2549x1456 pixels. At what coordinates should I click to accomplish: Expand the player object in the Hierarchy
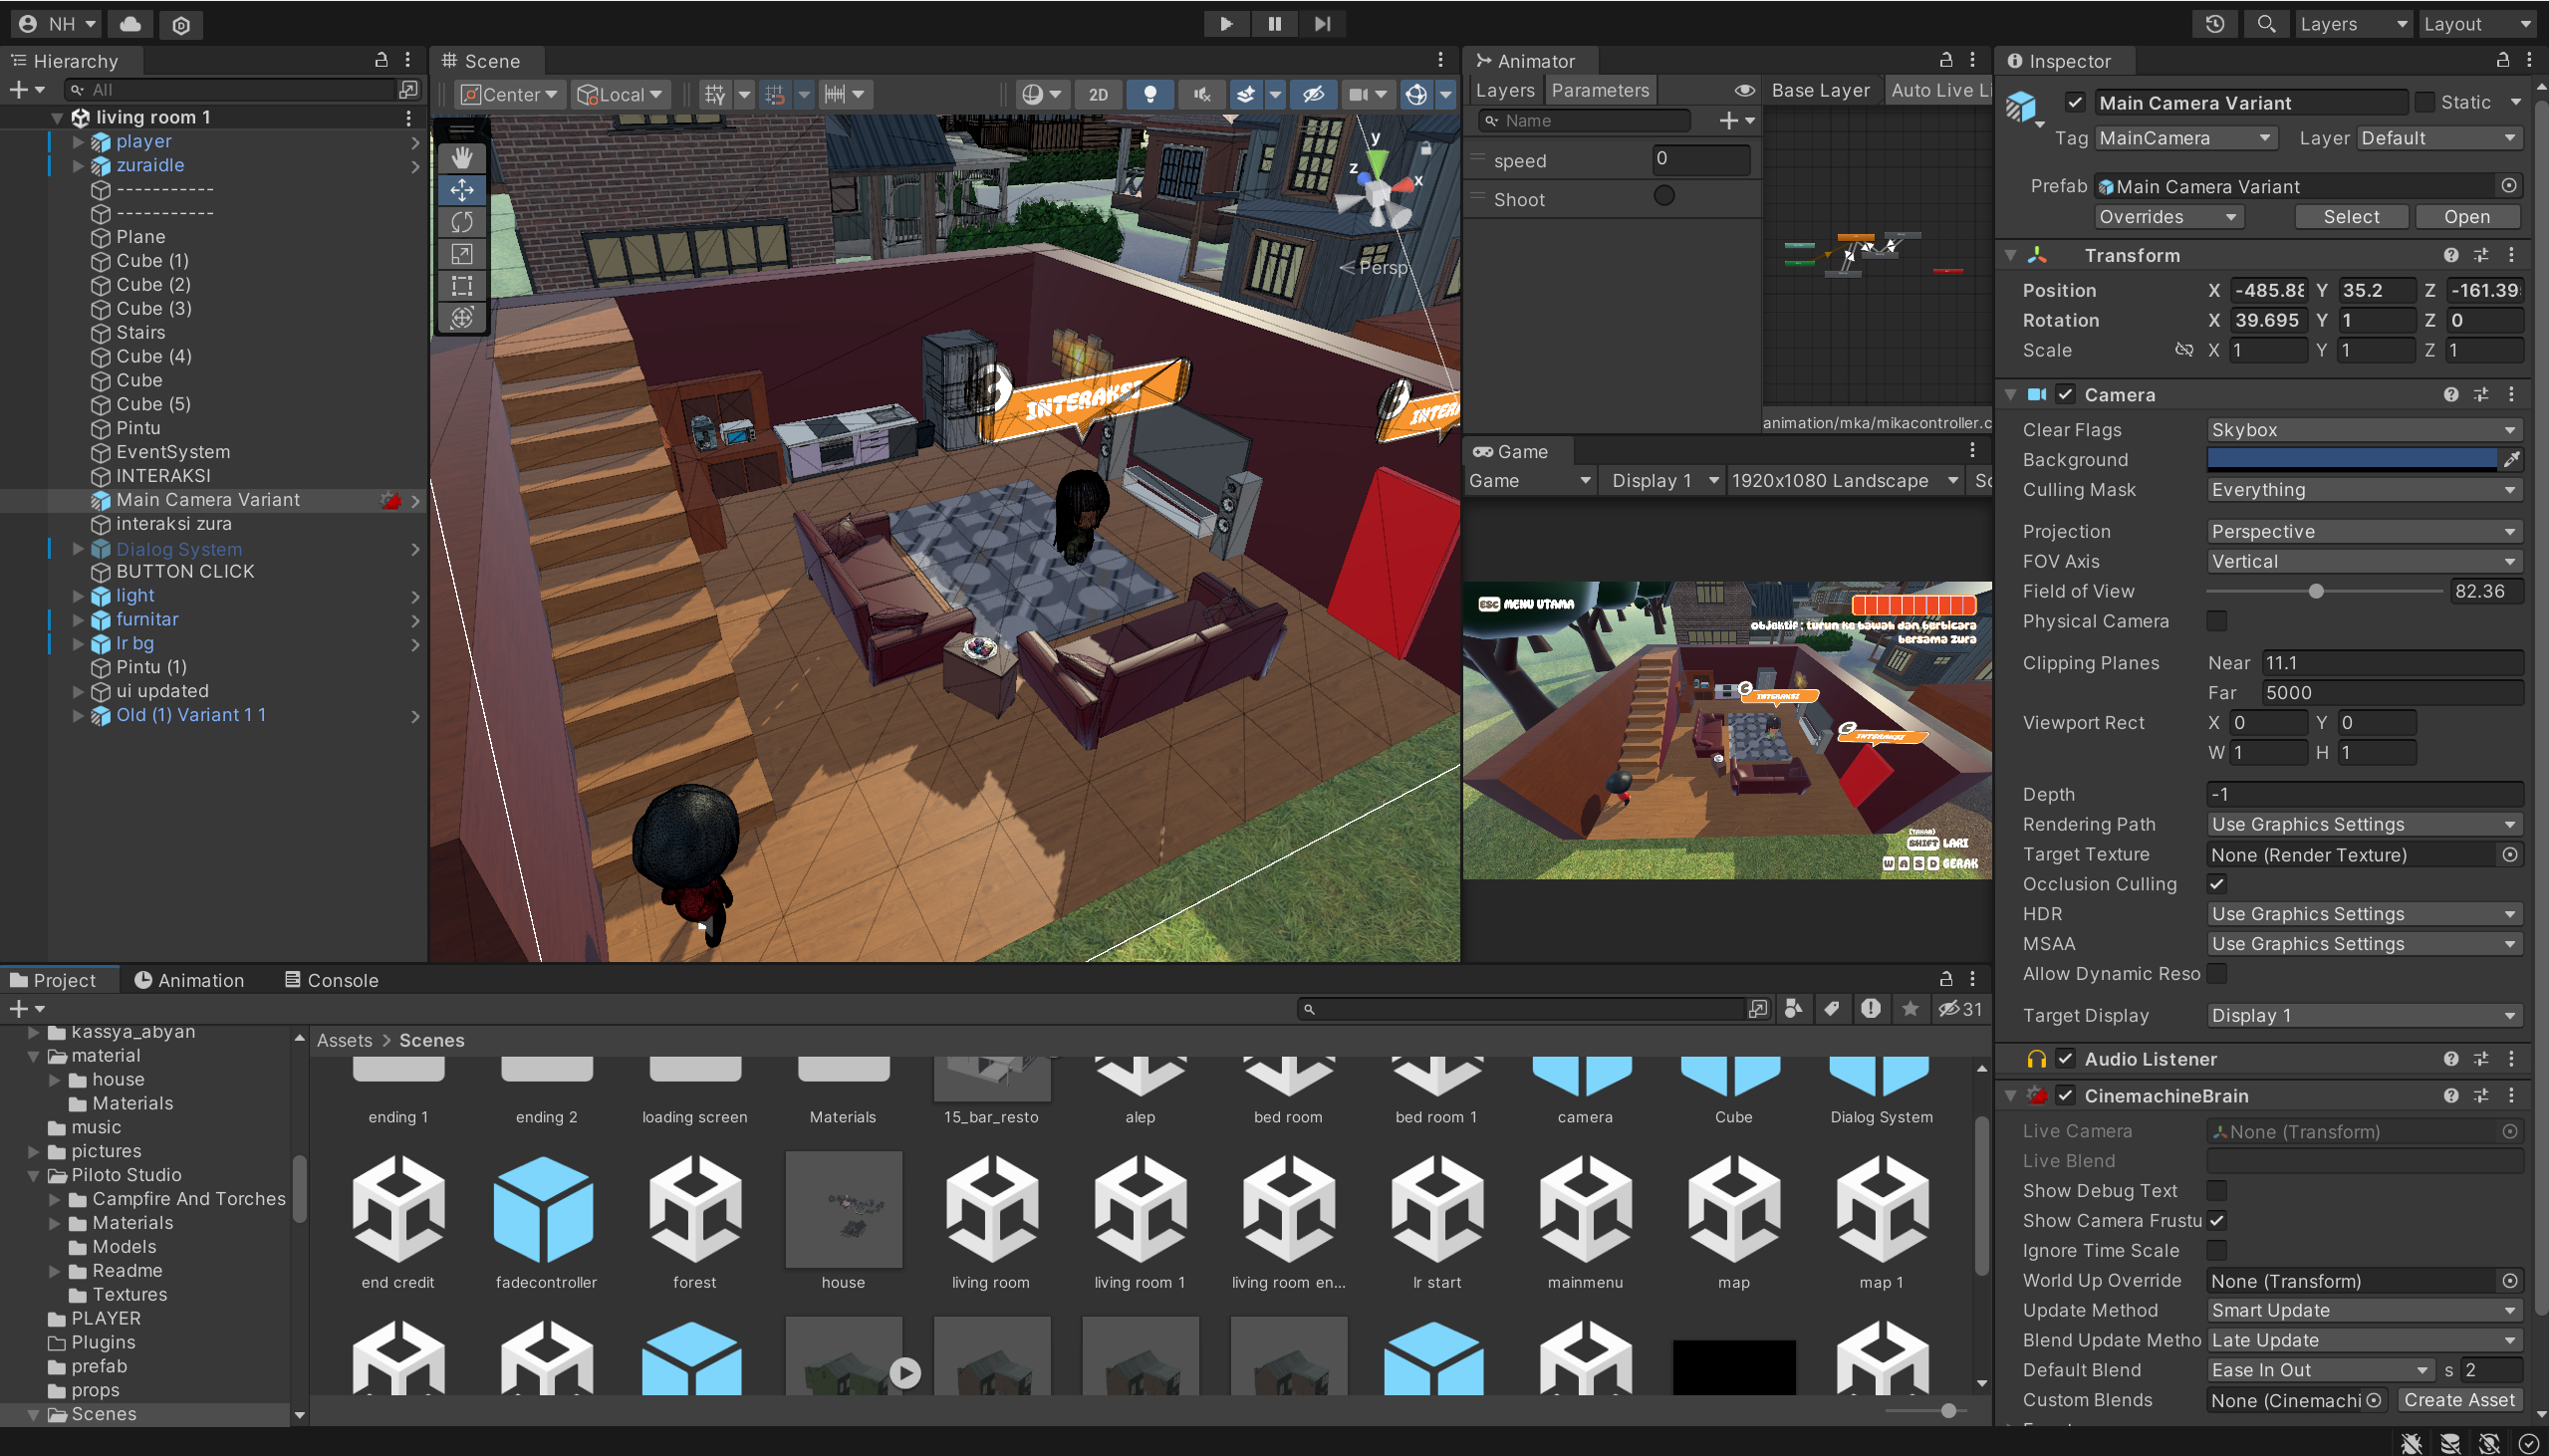coord(79,141)
